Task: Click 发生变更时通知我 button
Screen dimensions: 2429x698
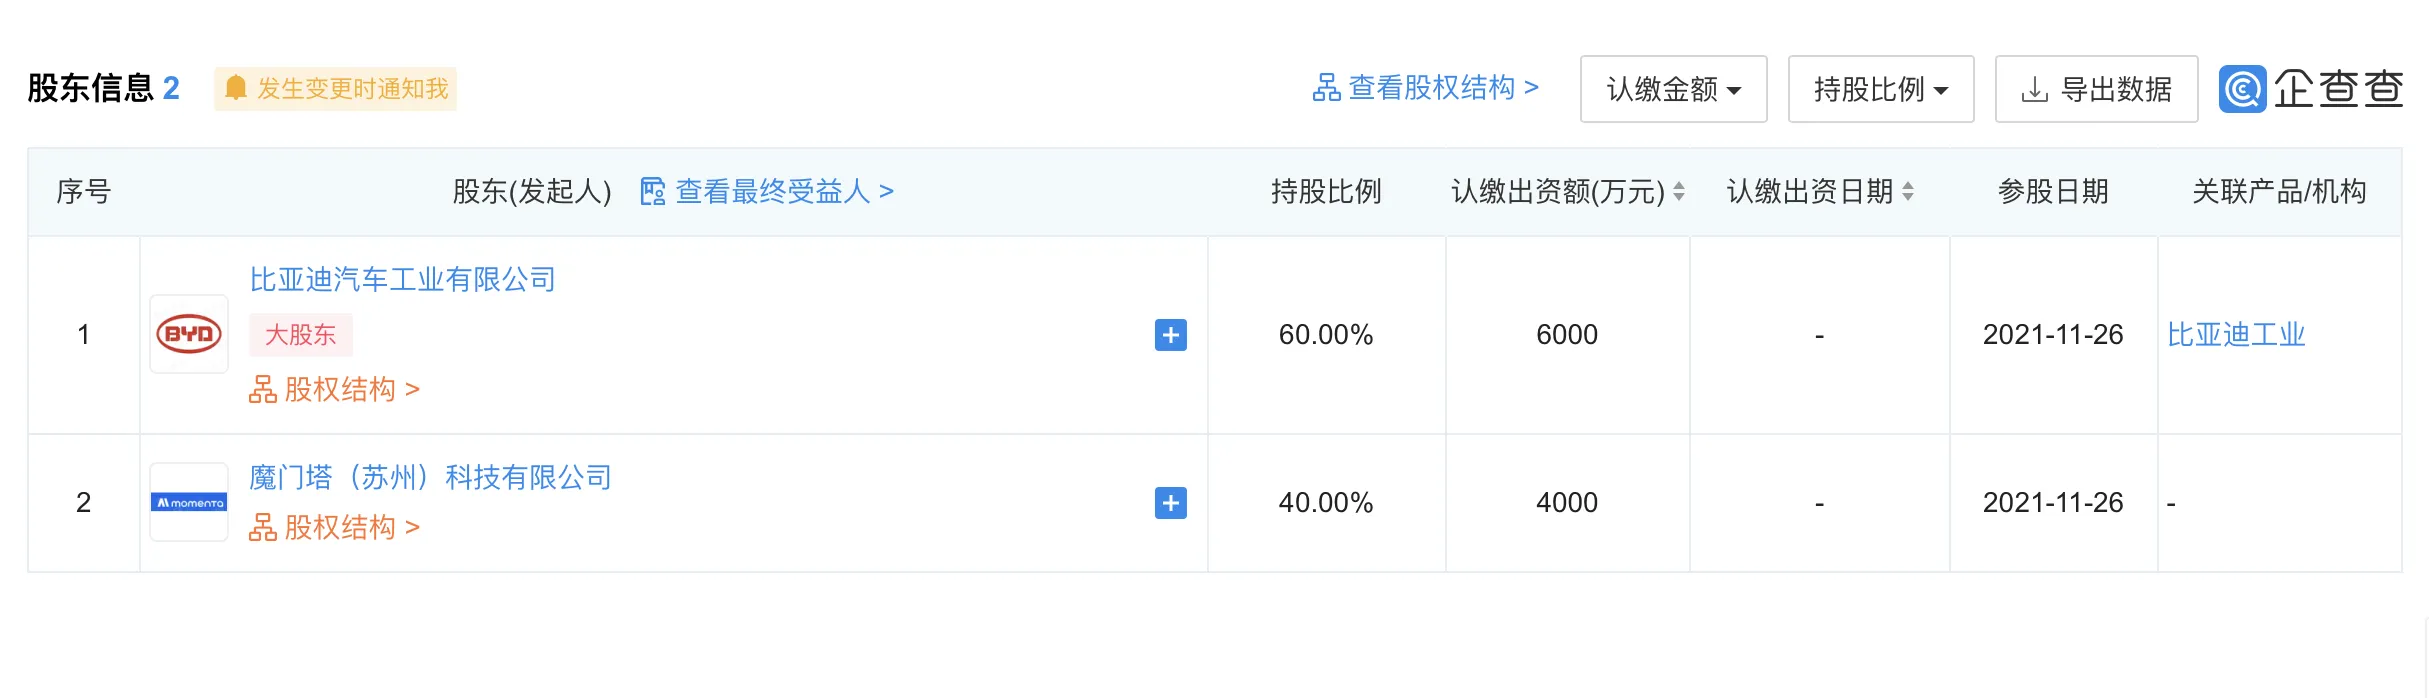Action: pyautogui.click(x=336, y=89)
